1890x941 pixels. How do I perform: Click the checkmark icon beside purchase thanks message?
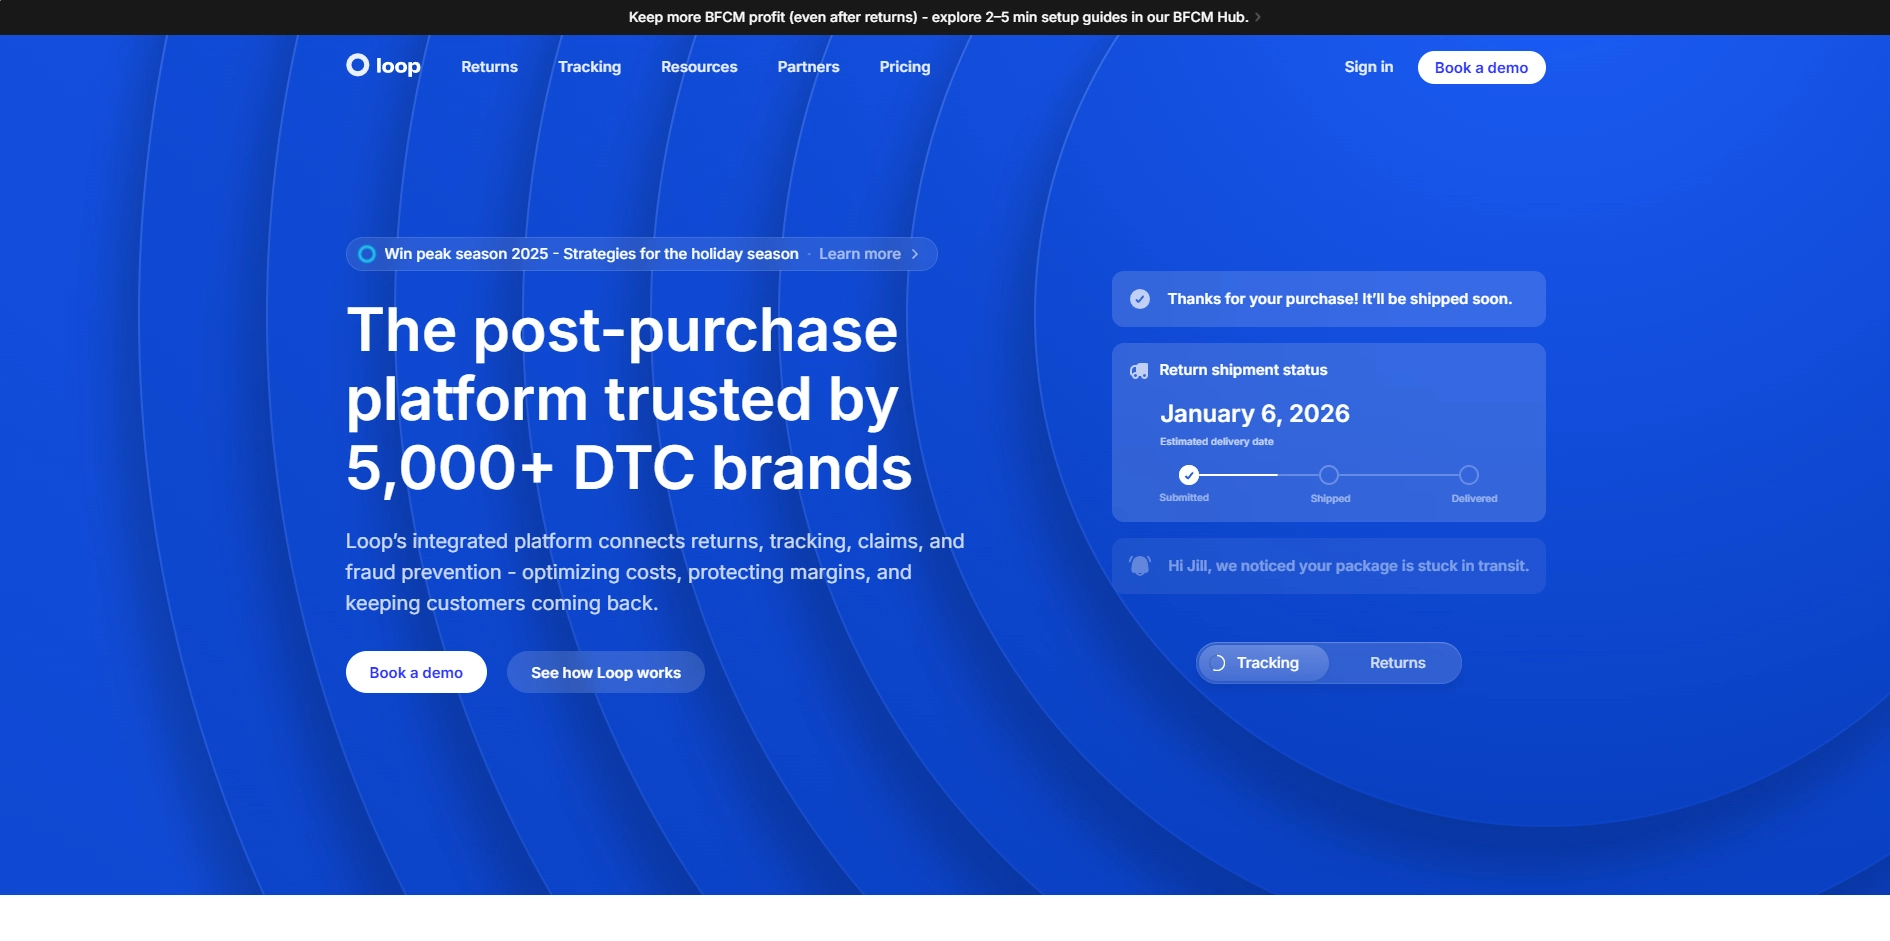[1140, 299]
